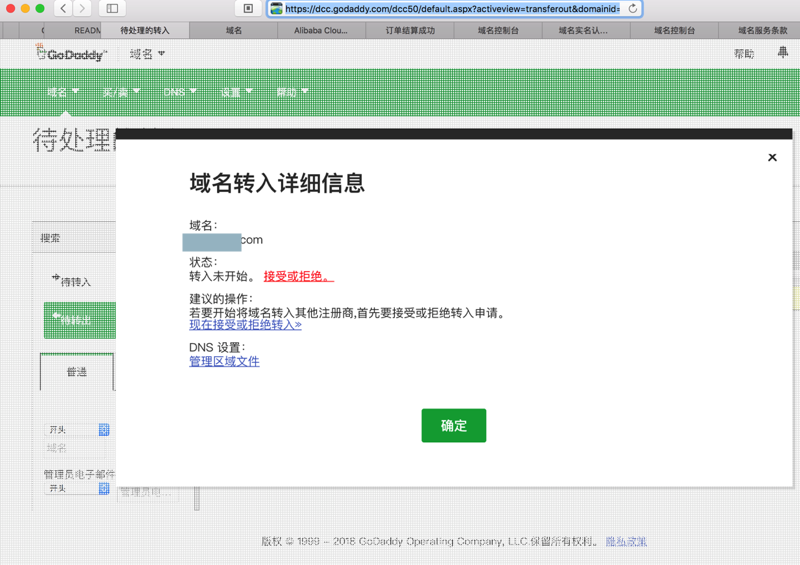Click 帮助 link in the top header

pyautogui.click(x=743, y=54)
